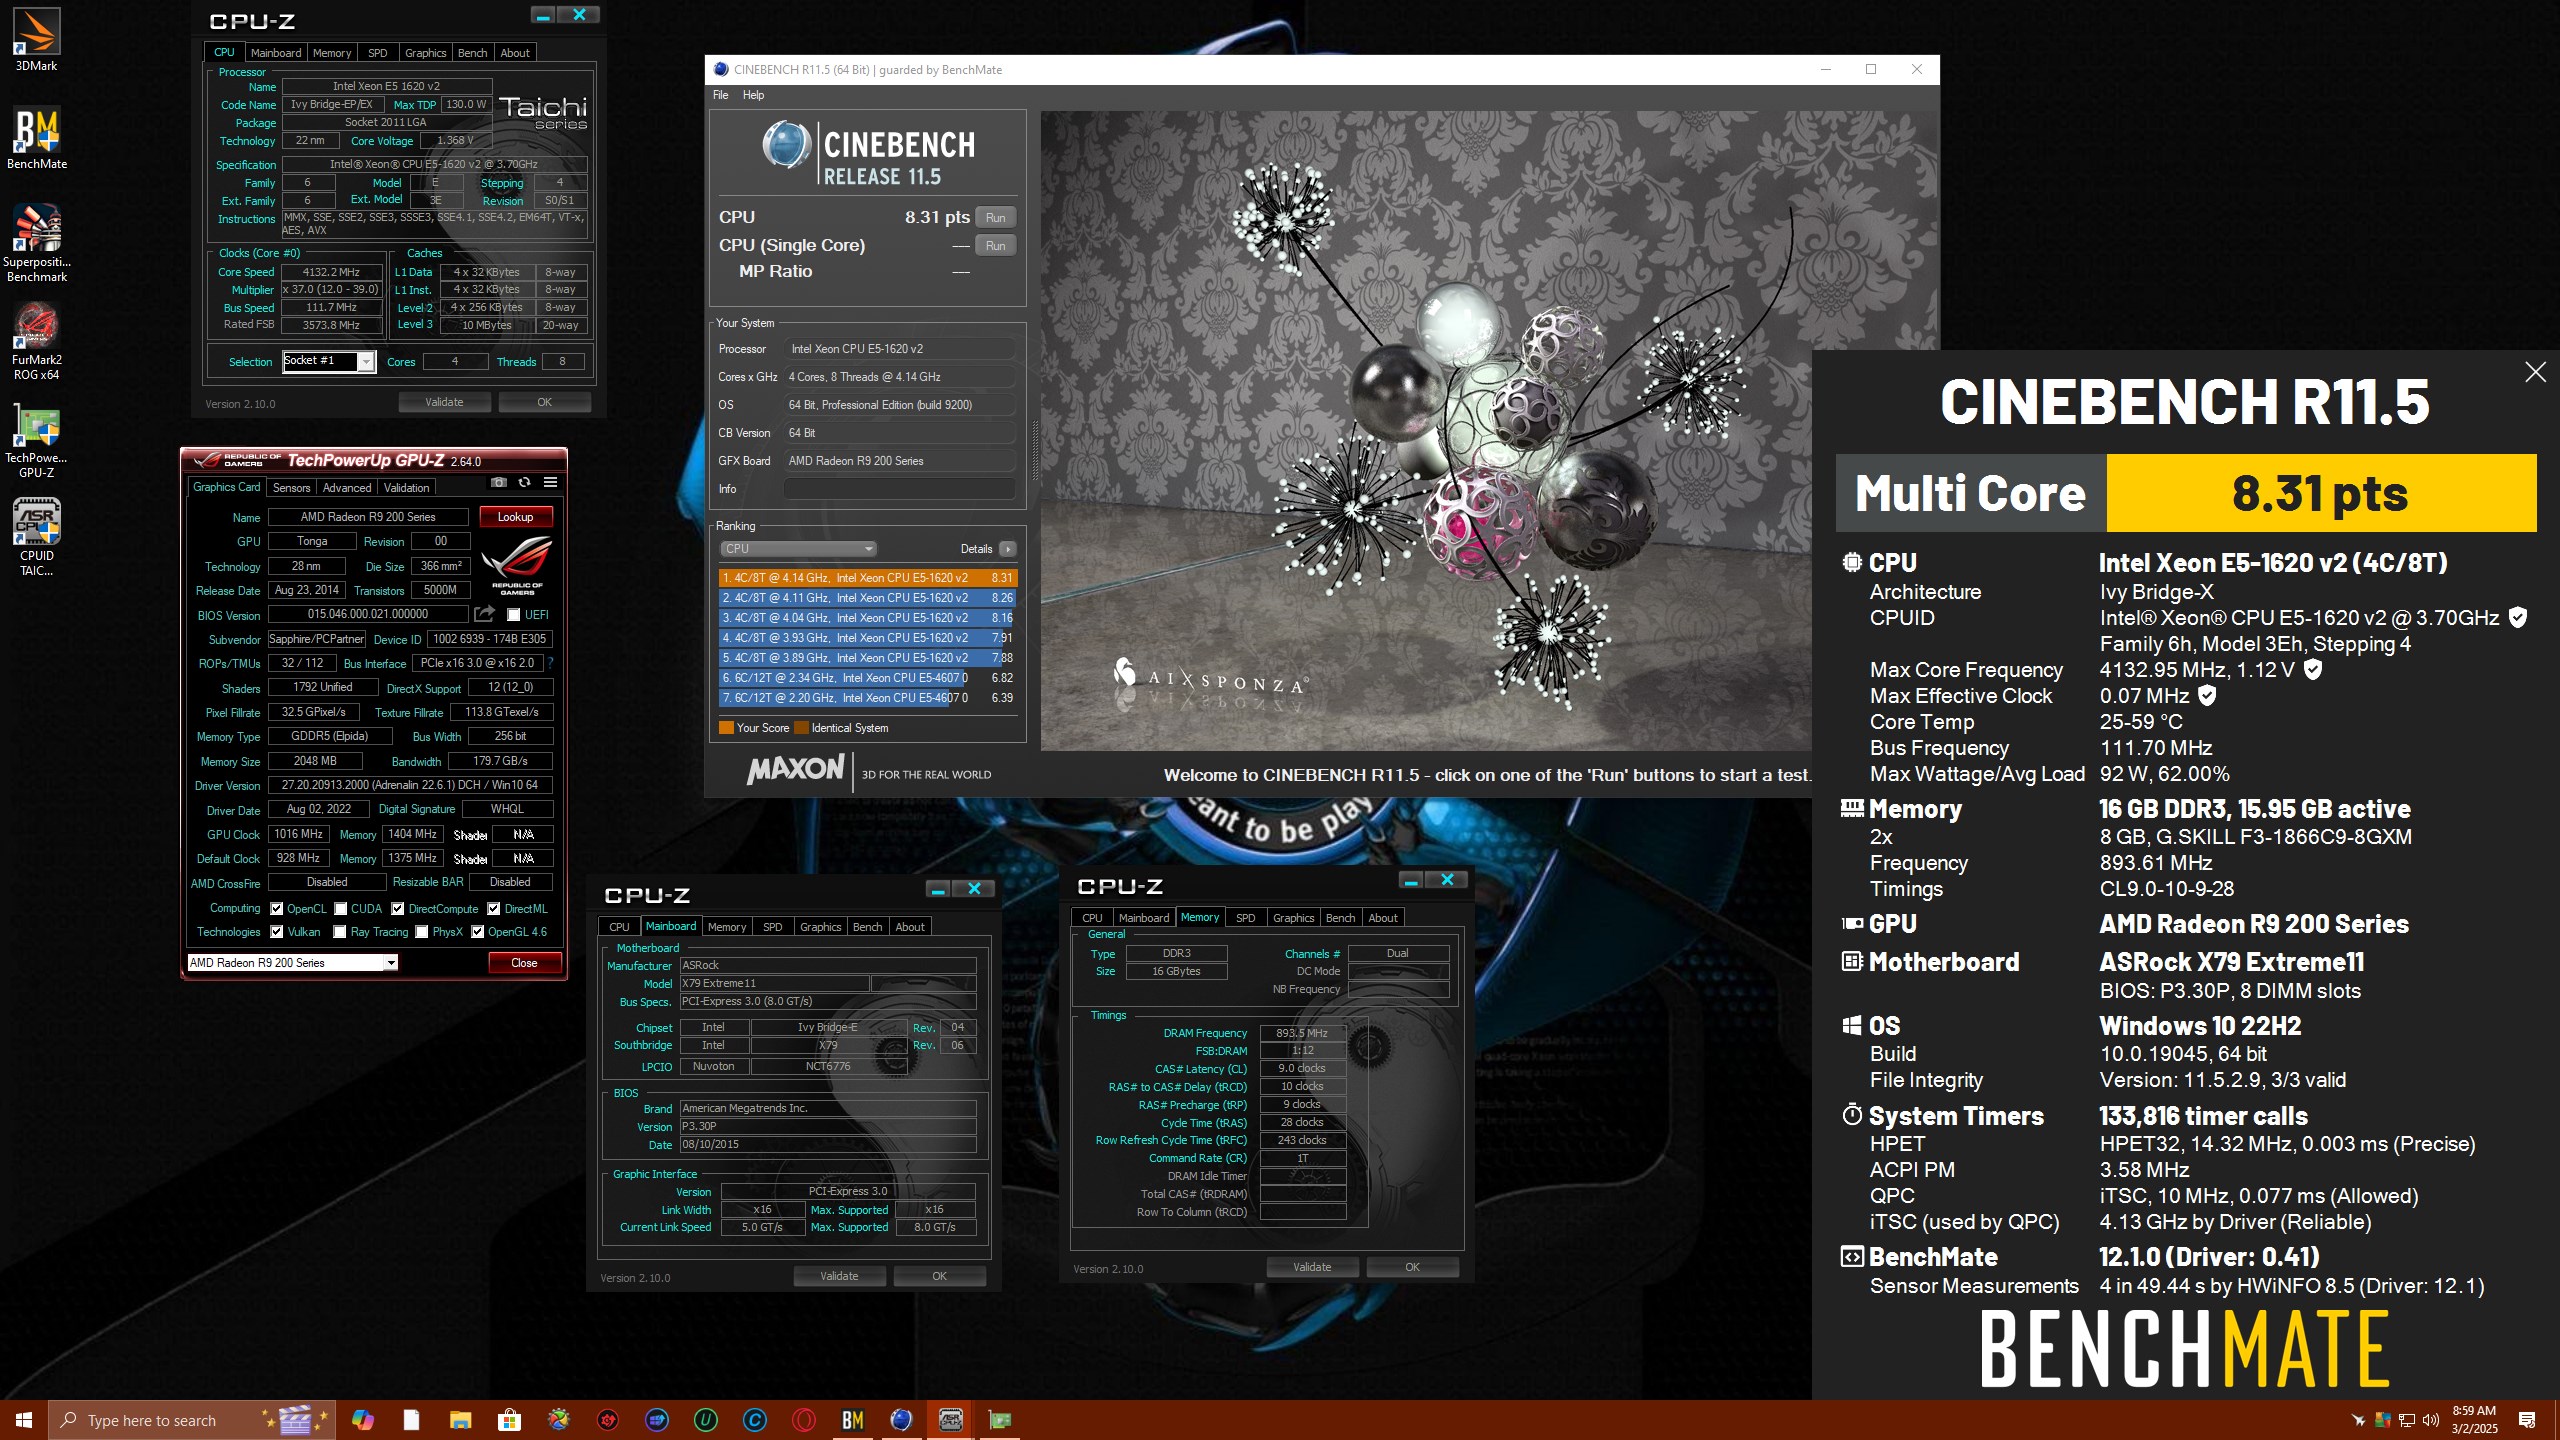Image resolution: width=2560 pixels, height=1440 pixels.
Task: Open FurMark2 ROG x64 desktop icon
Action: pyautogui.click(x=36, y=341)
